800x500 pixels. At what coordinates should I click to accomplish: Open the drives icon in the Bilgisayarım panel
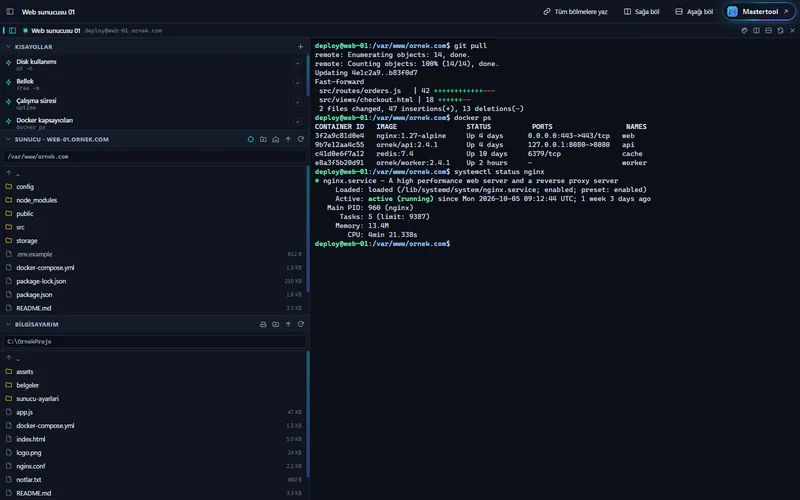tap(263, 324)
